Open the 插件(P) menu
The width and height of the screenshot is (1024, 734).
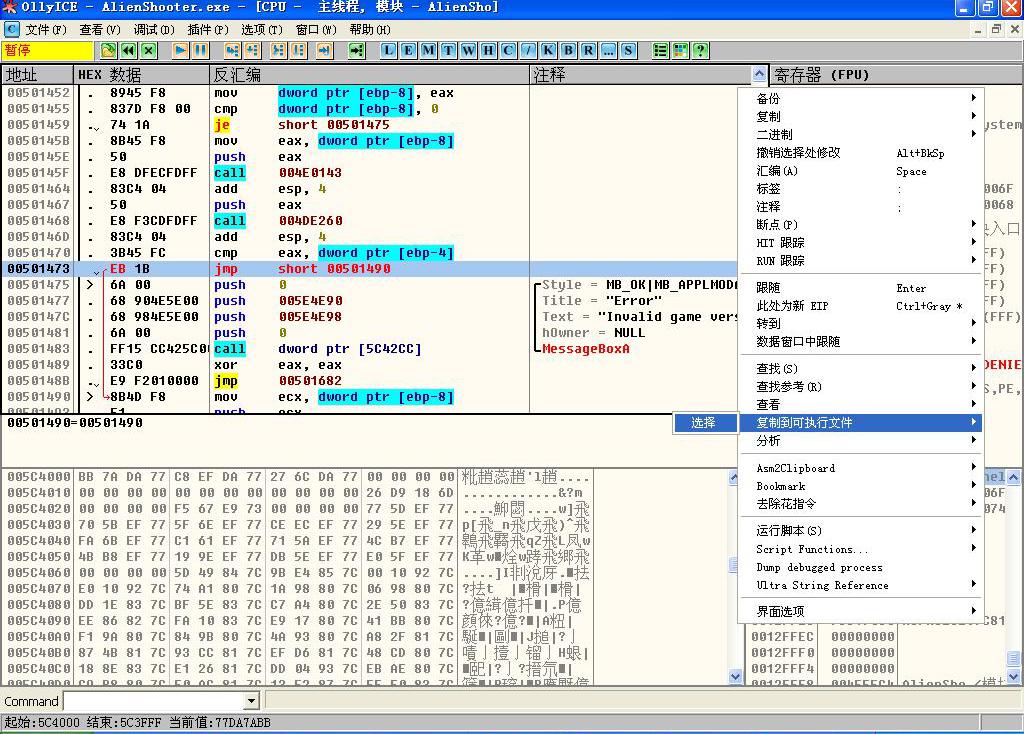(x=208, y=29)
